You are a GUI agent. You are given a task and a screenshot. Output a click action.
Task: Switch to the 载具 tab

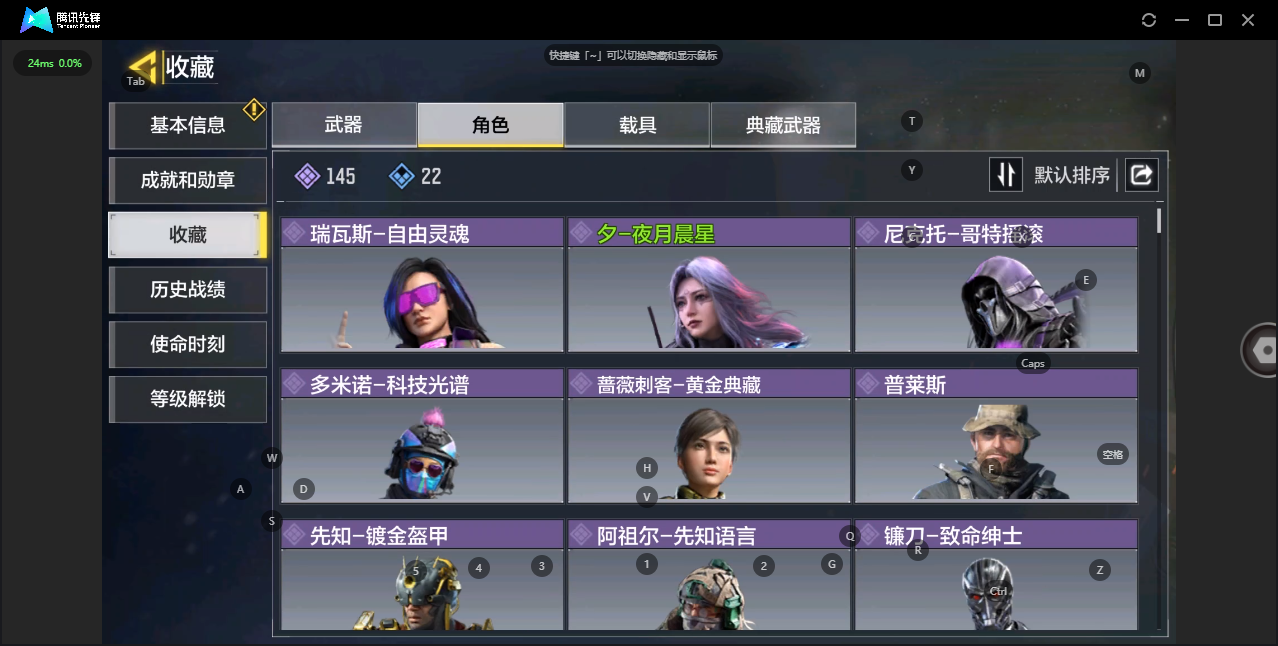tap(637, 125)
